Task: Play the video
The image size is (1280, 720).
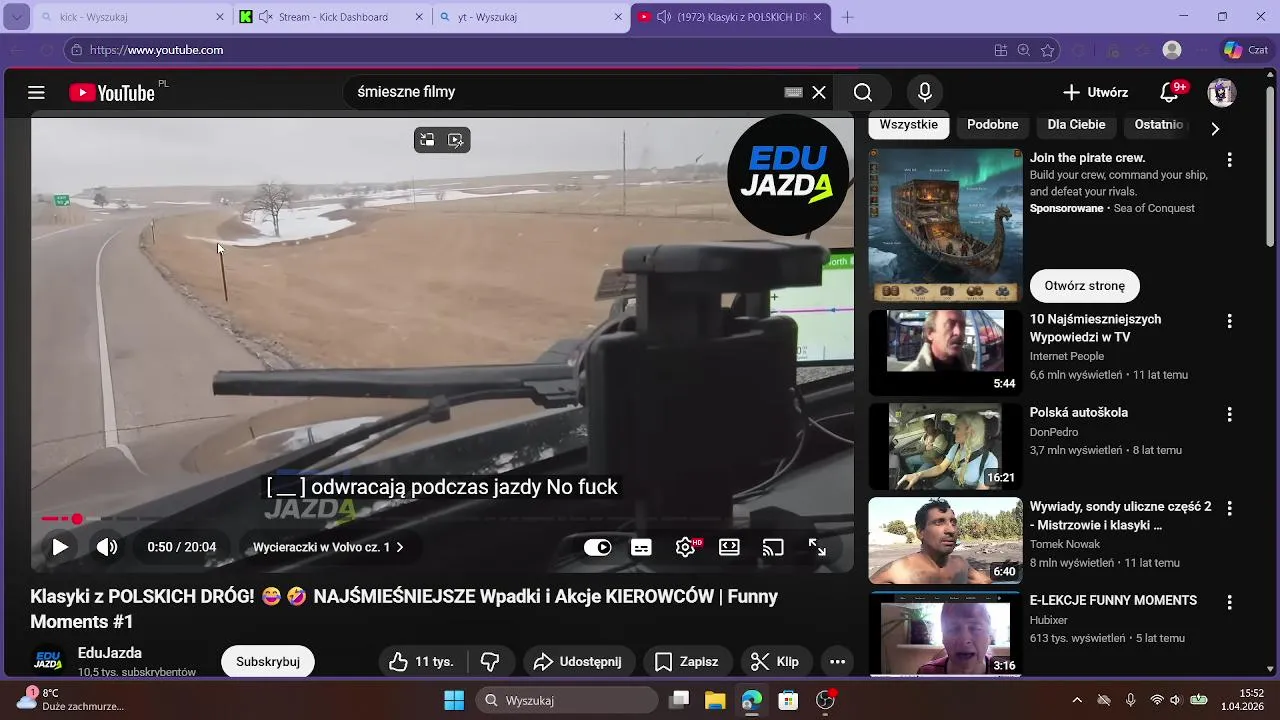Action: (x=60, y=547)
